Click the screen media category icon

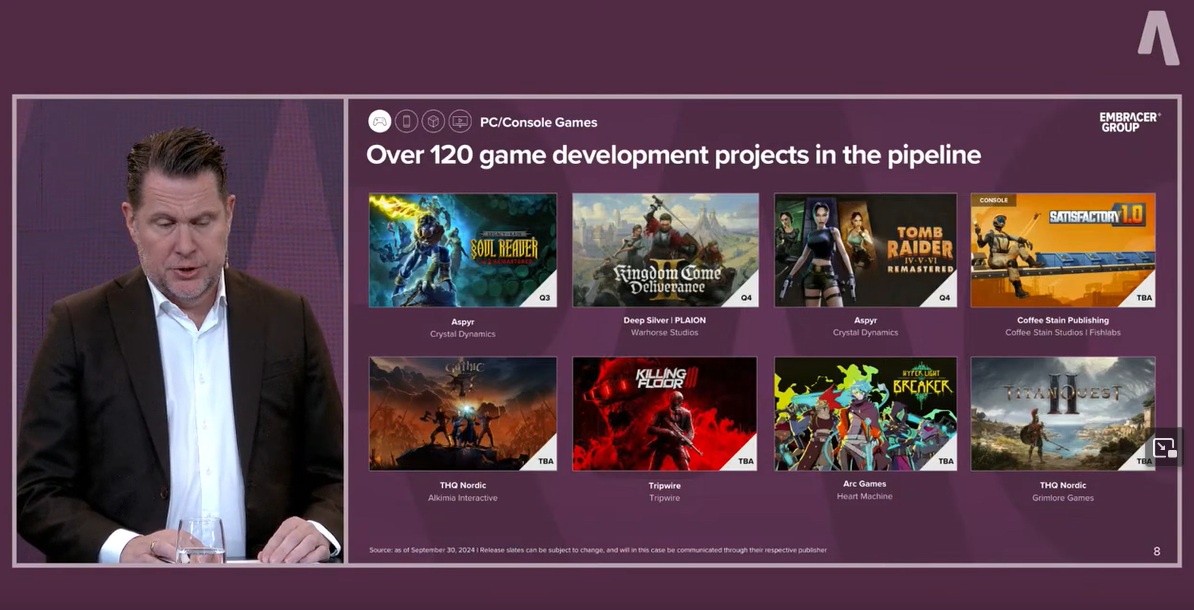460,121
